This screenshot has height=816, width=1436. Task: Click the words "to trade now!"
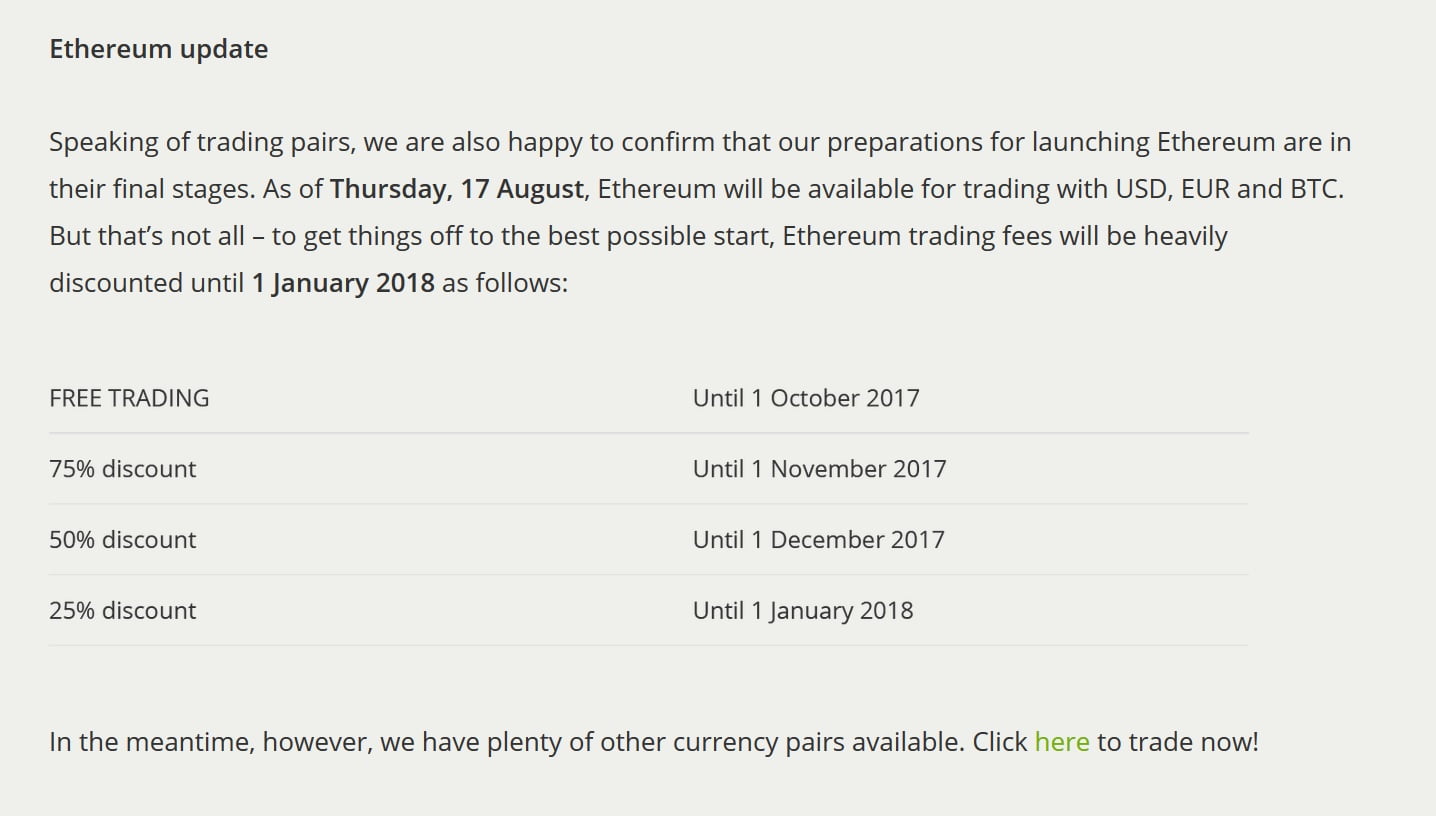[1178, 742]
